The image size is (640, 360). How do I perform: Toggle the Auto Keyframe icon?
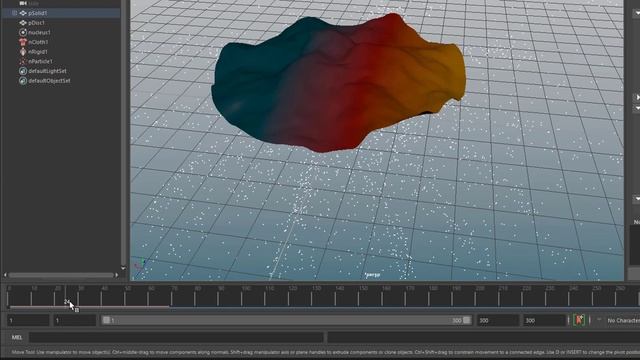click(579, 320)
